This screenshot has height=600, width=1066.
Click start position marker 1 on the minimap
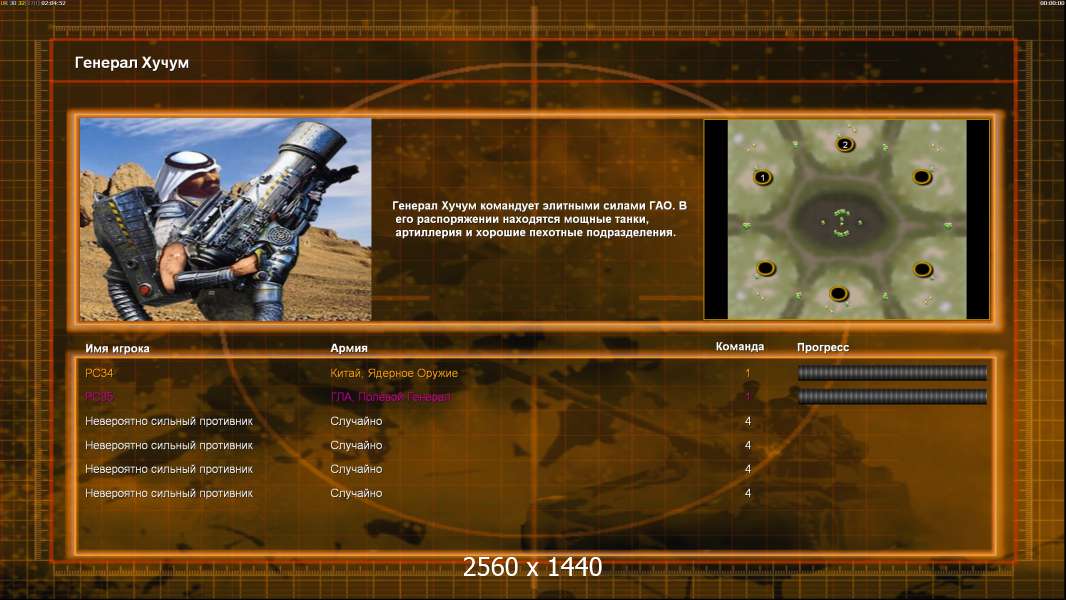tap(763, 177)
